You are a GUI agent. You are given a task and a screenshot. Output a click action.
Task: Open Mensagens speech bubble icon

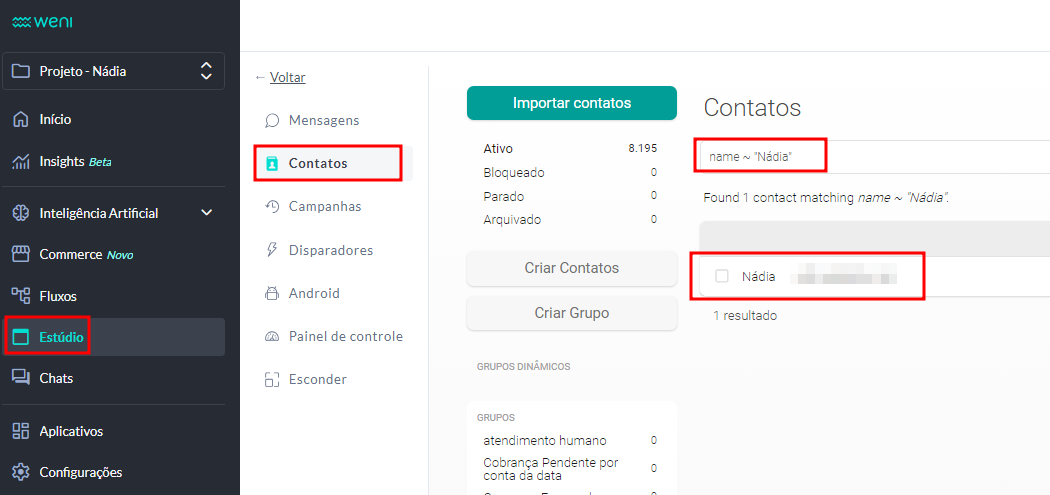272,120
